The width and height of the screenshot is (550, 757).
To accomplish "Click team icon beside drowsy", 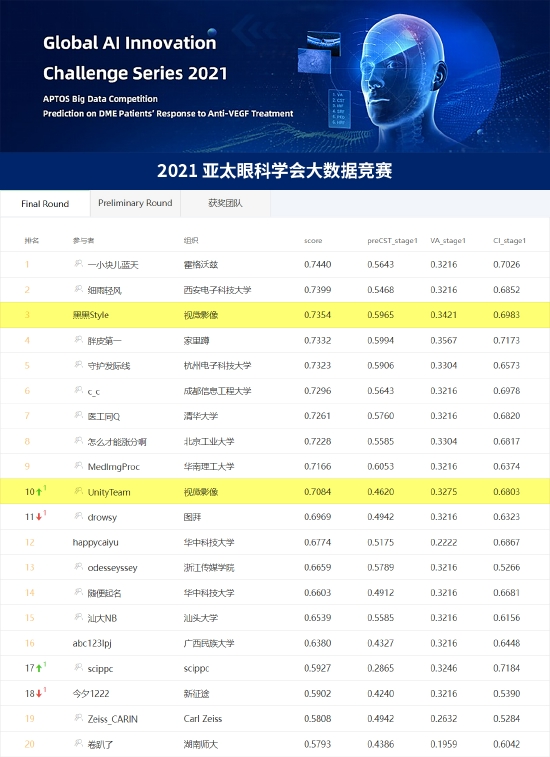I will 78,516.
